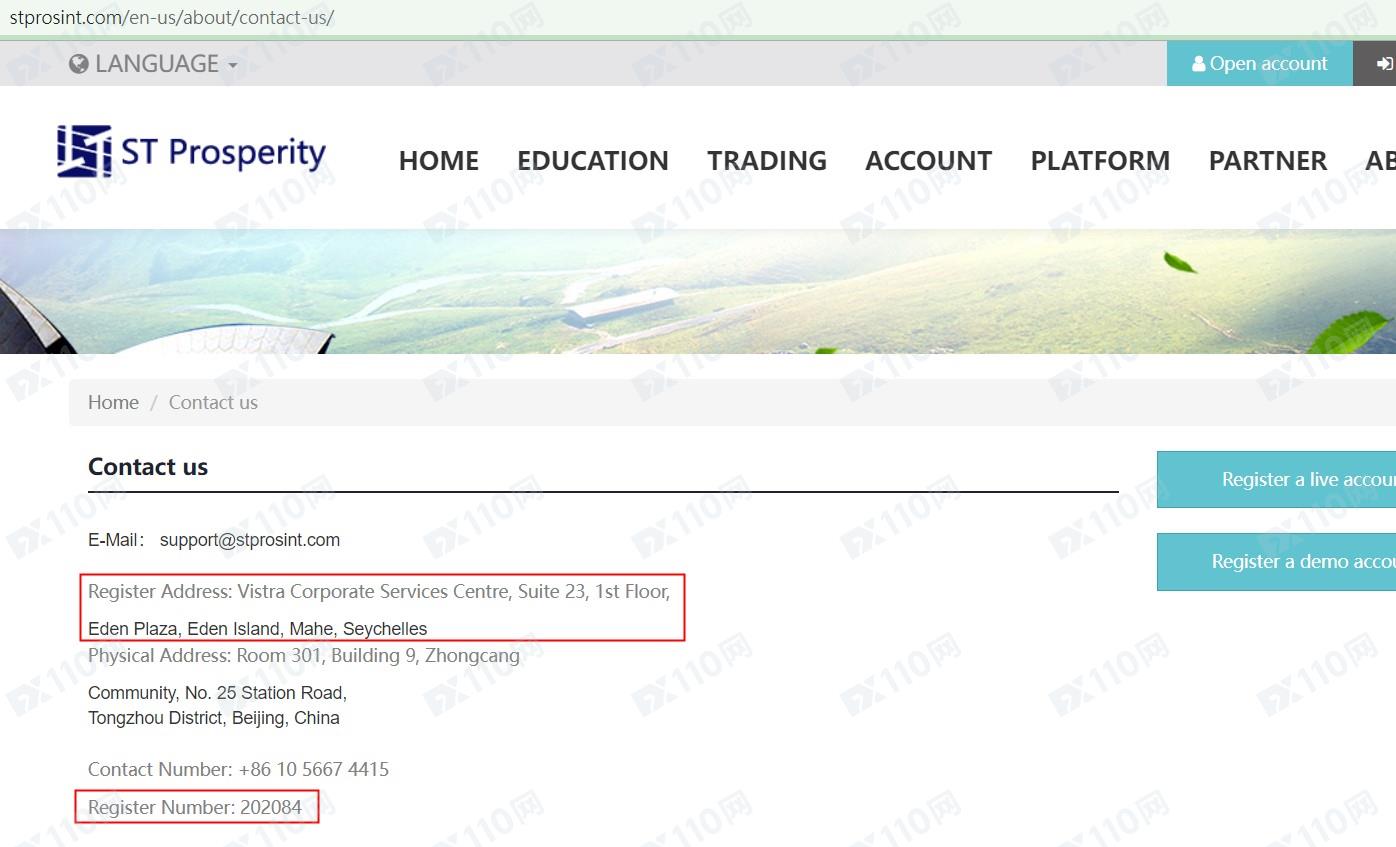Click the green landscape banner image
The width and height of the screenshot is (1396, 847).
tap(698, 292)
